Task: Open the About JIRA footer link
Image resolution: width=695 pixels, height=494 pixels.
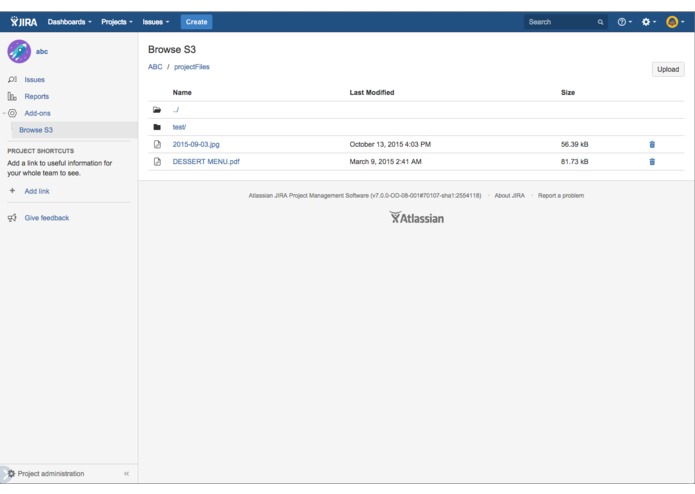Action: [x=509, y=195]
